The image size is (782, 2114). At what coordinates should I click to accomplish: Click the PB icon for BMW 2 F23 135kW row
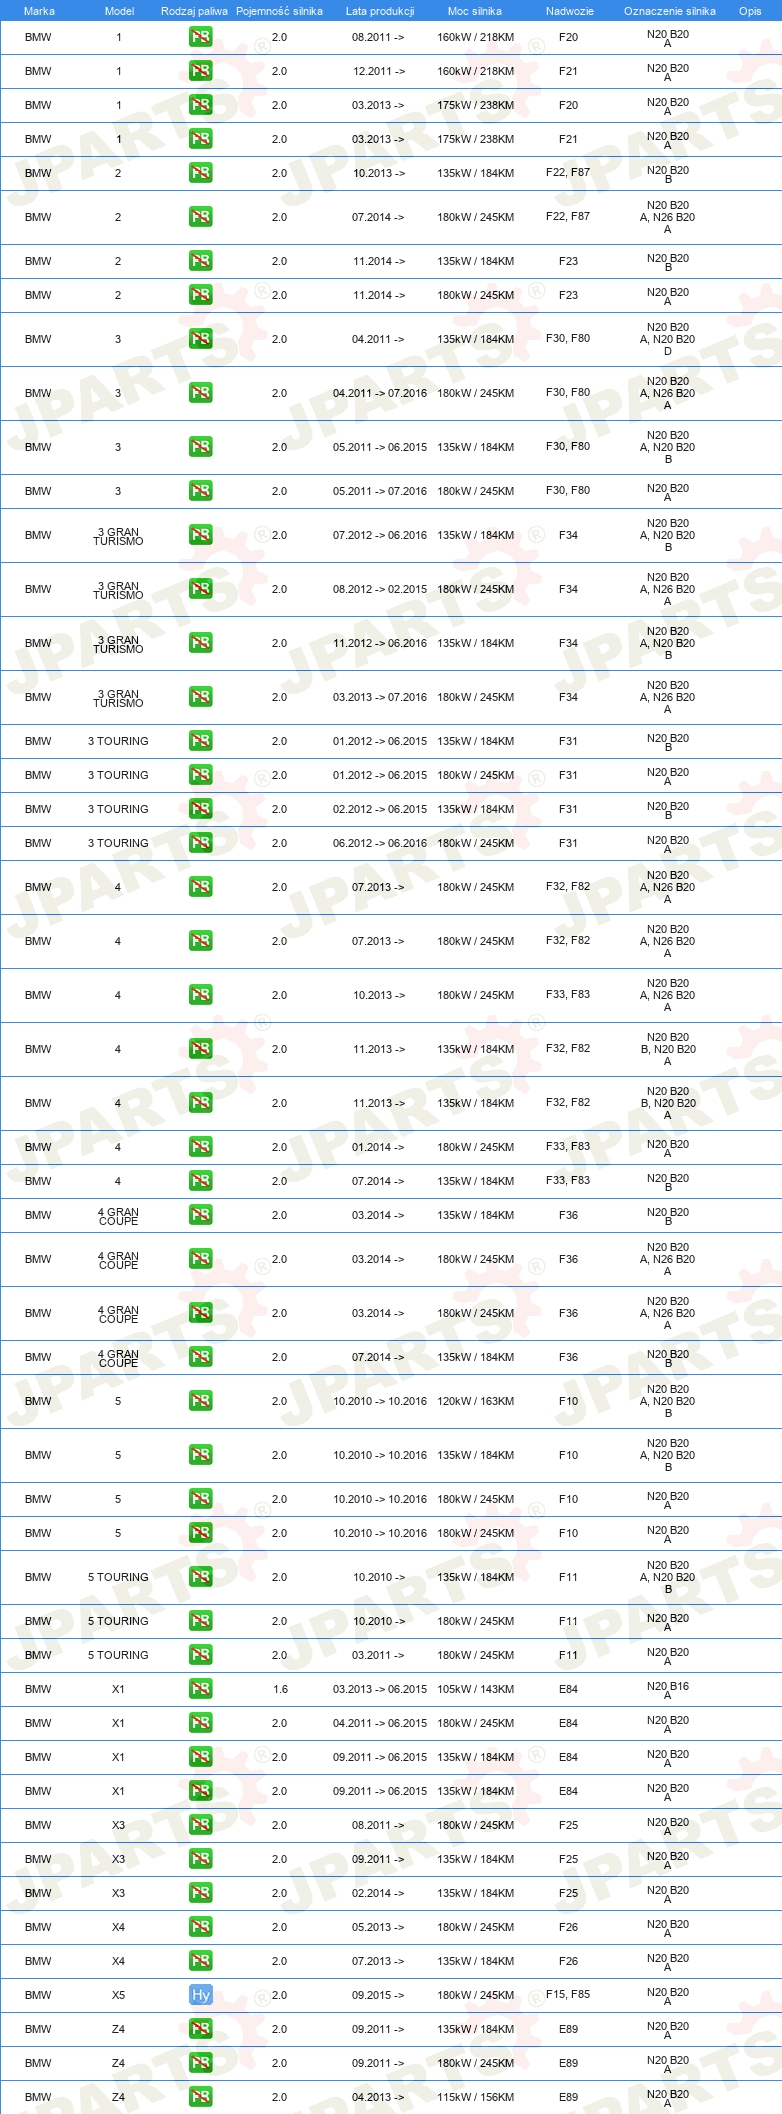click(x=200, y=261)
